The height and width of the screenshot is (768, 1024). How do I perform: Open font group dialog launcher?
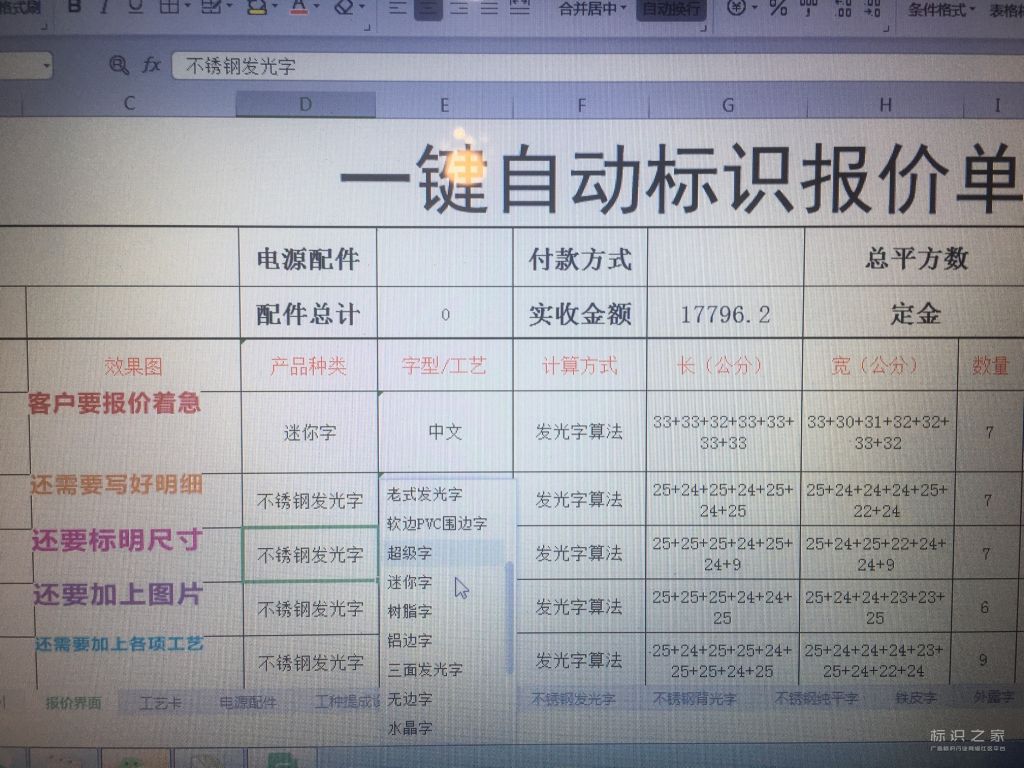point(367,27)
